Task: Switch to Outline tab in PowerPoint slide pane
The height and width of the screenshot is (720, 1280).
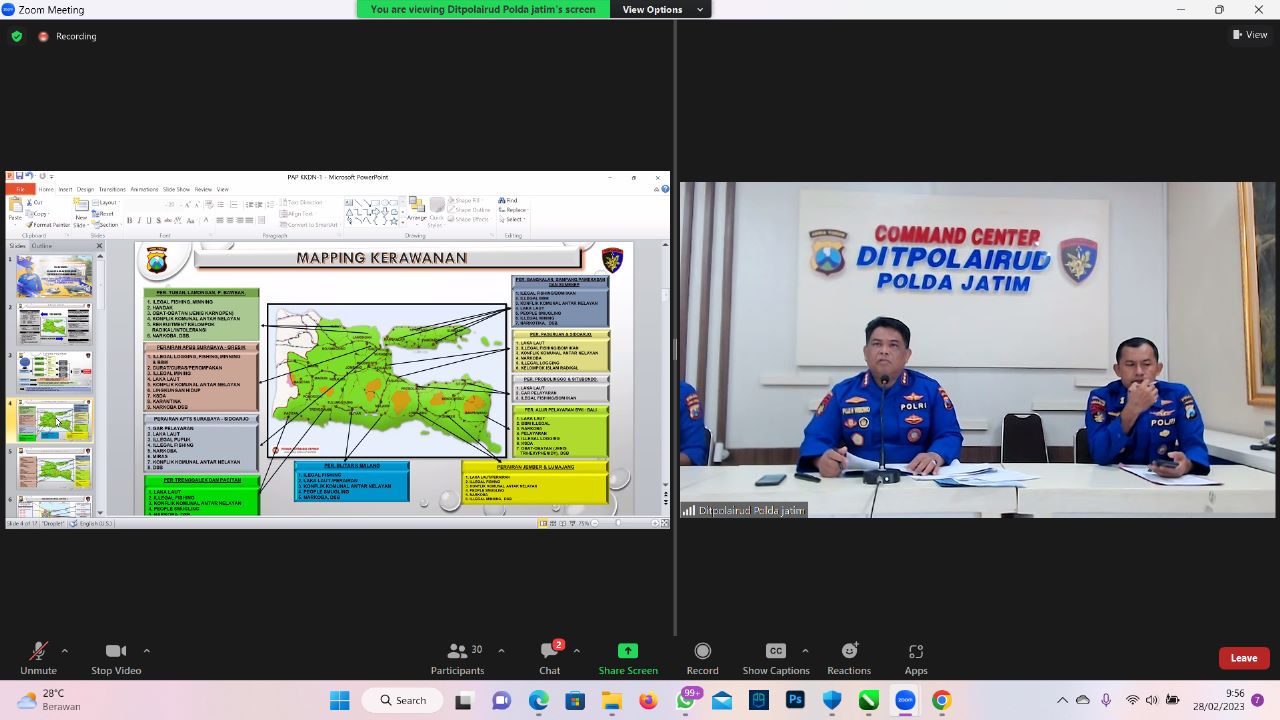Action: (42, 245)
